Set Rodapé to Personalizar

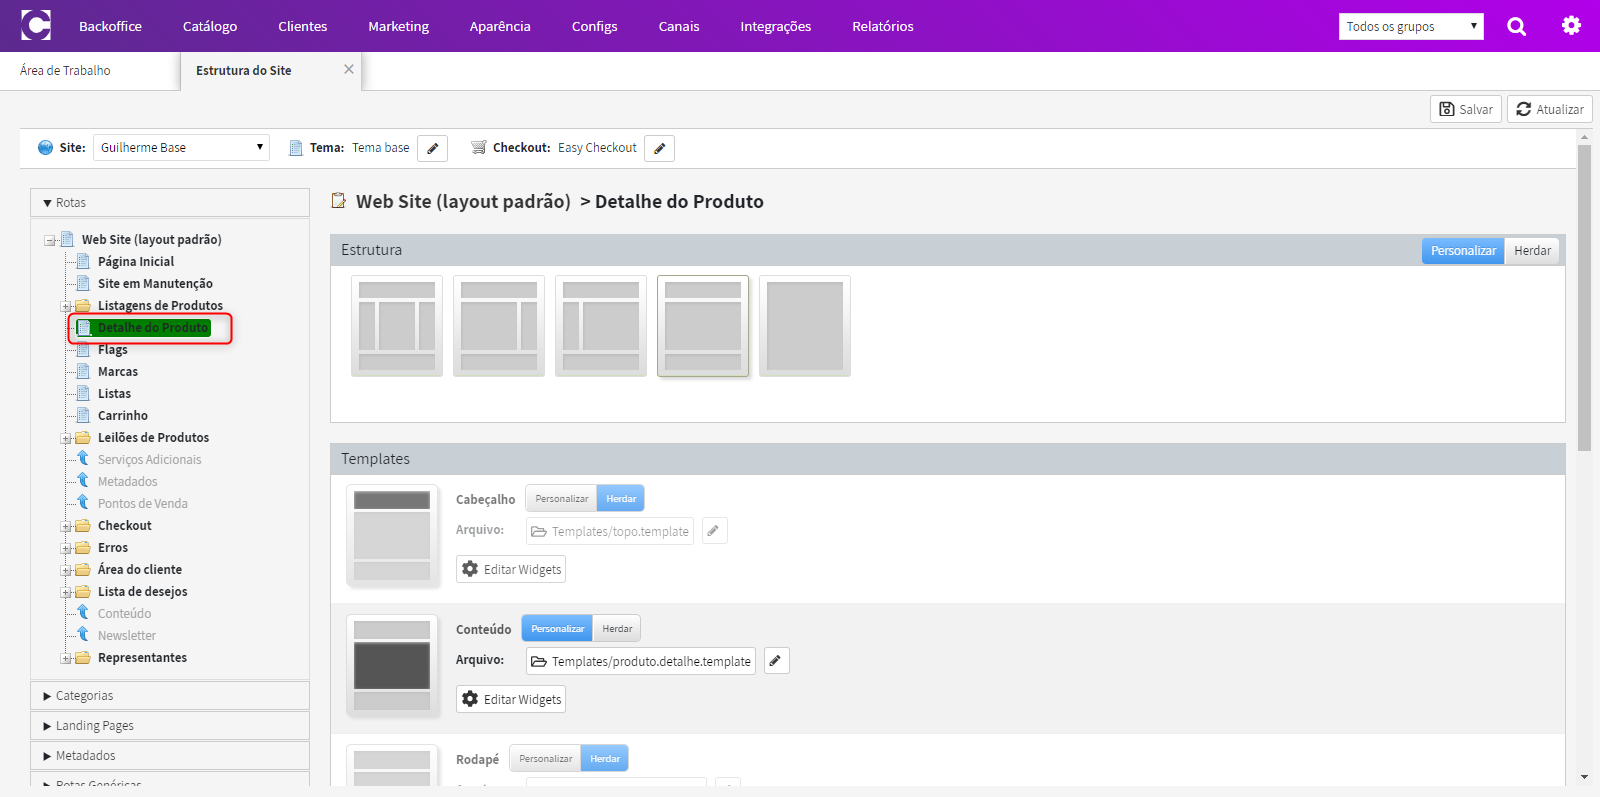[x=545, y=759]
